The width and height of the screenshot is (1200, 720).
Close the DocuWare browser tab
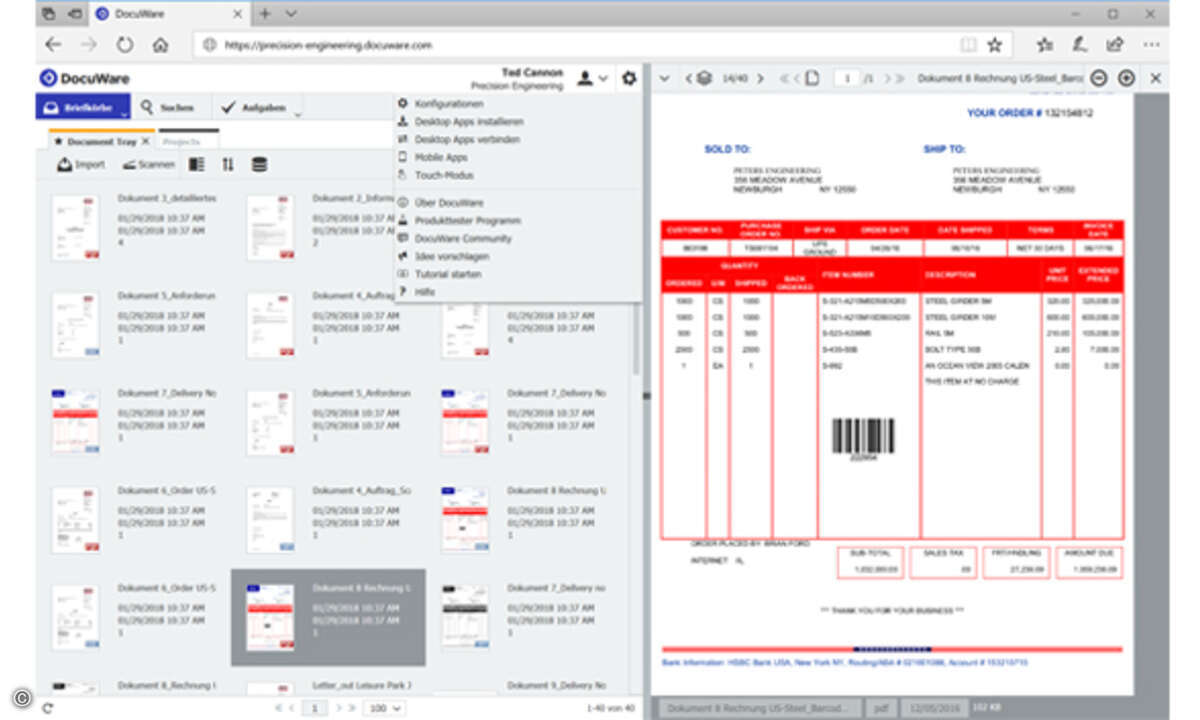(x=237, y=14)
